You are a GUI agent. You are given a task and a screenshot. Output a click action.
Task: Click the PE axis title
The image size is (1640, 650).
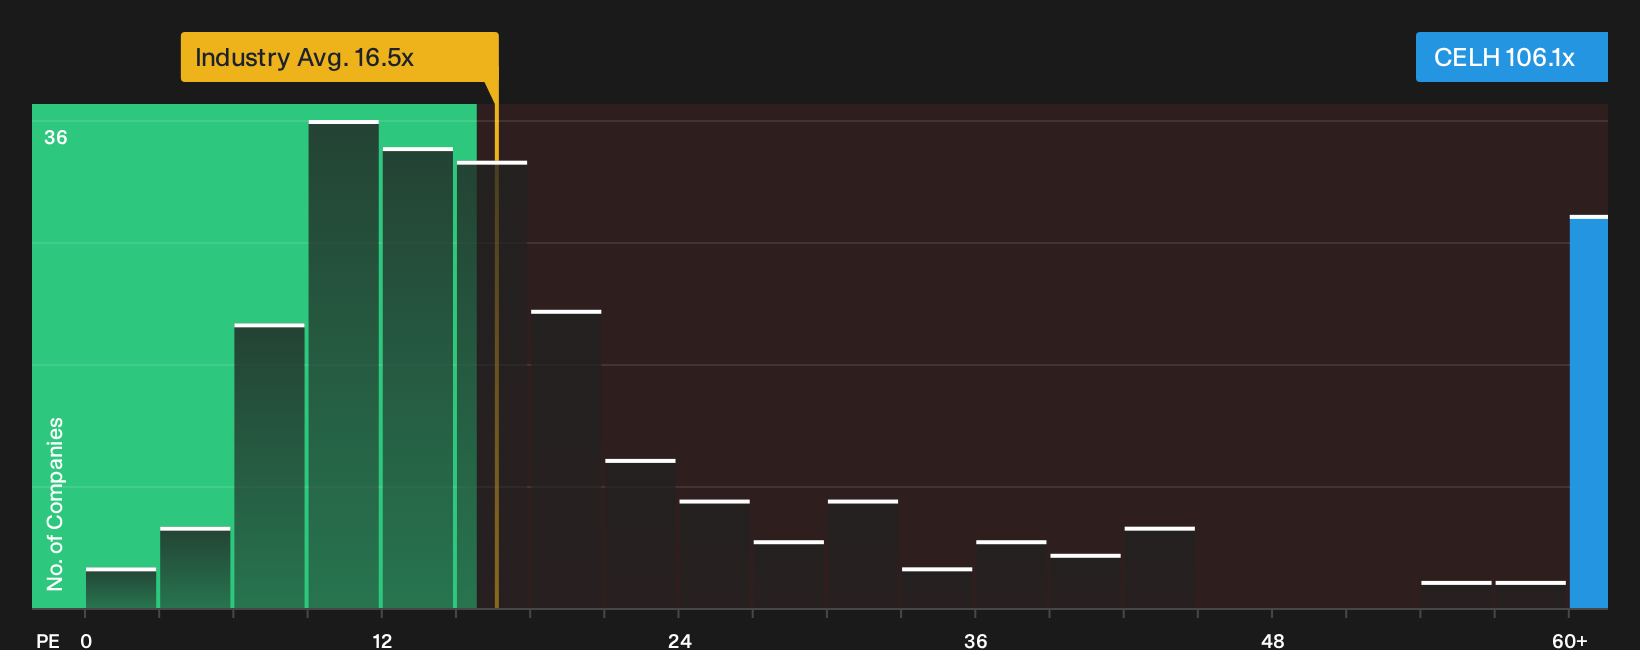(48, 641)
